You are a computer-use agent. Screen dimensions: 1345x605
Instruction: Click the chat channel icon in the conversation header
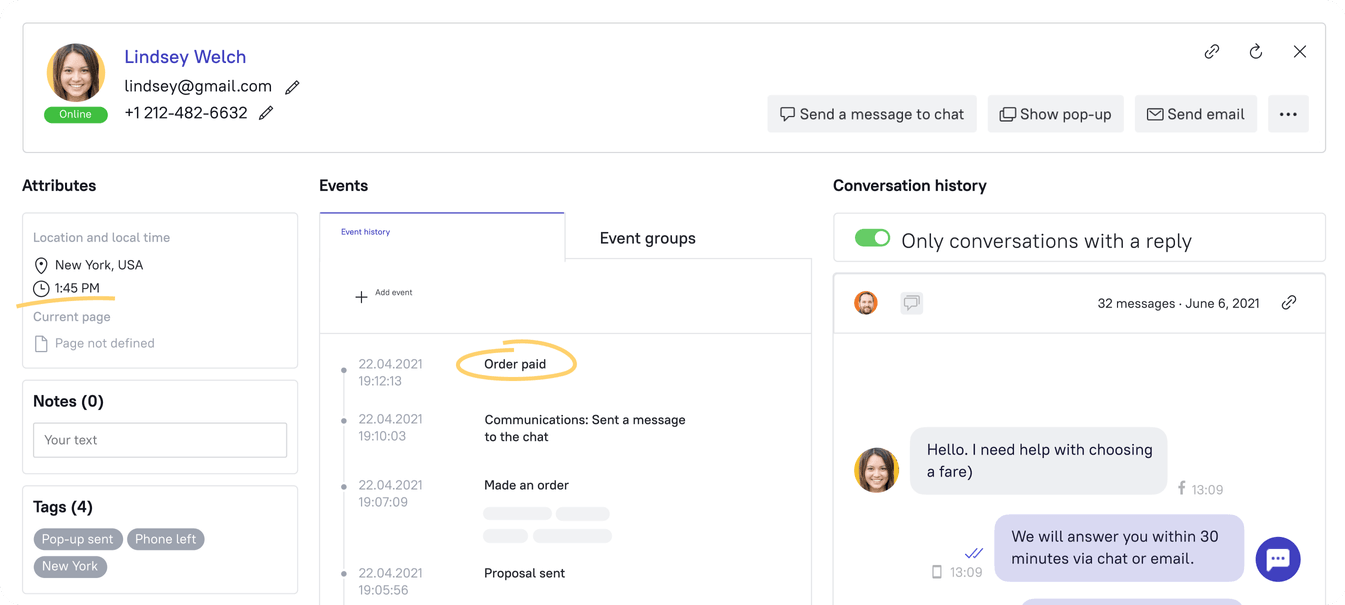coord(911,303)
